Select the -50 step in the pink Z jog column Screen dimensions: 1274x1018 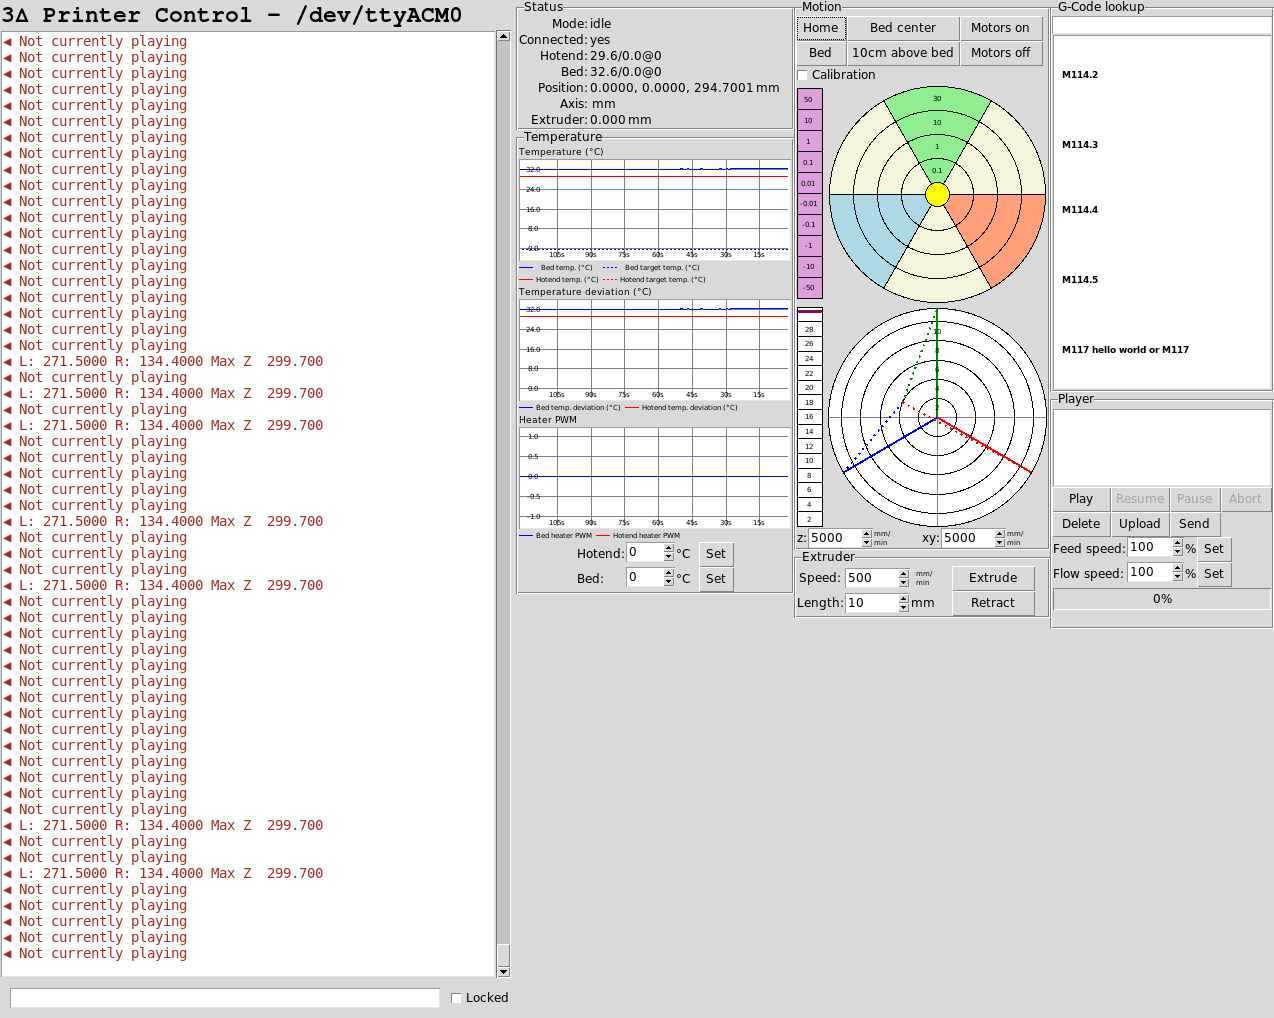tap(809, 287)
